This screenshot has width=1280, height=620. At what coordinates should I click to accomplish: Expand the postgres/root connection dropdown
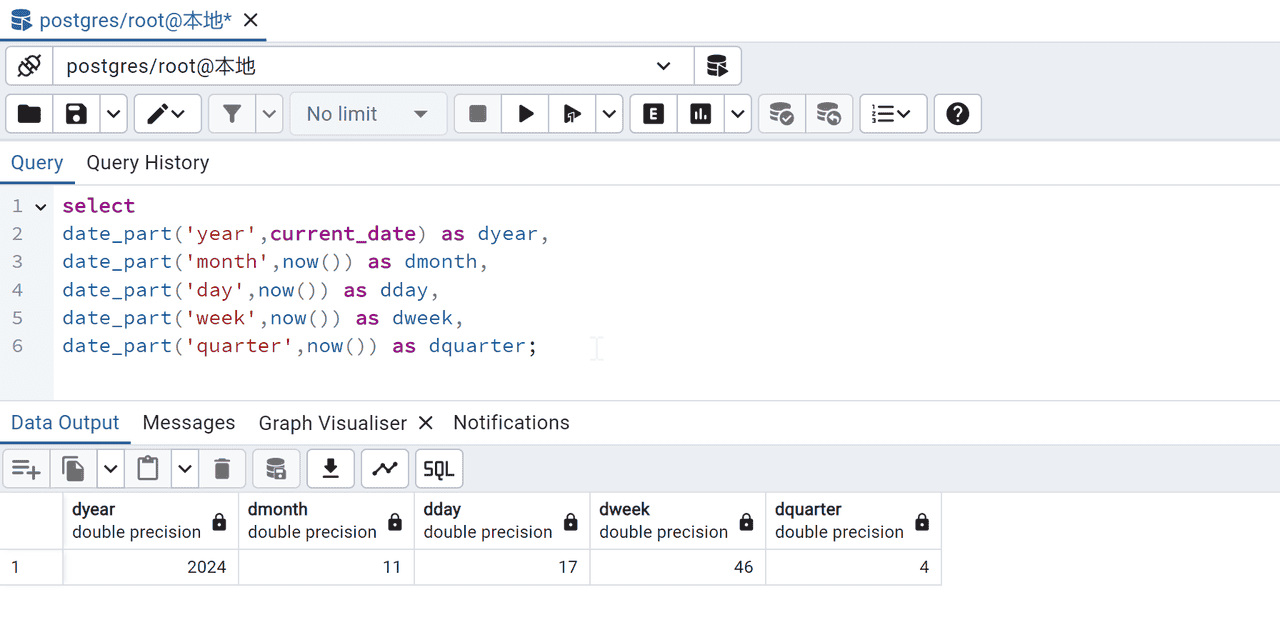pyautogui.click(x=663, y=67)
